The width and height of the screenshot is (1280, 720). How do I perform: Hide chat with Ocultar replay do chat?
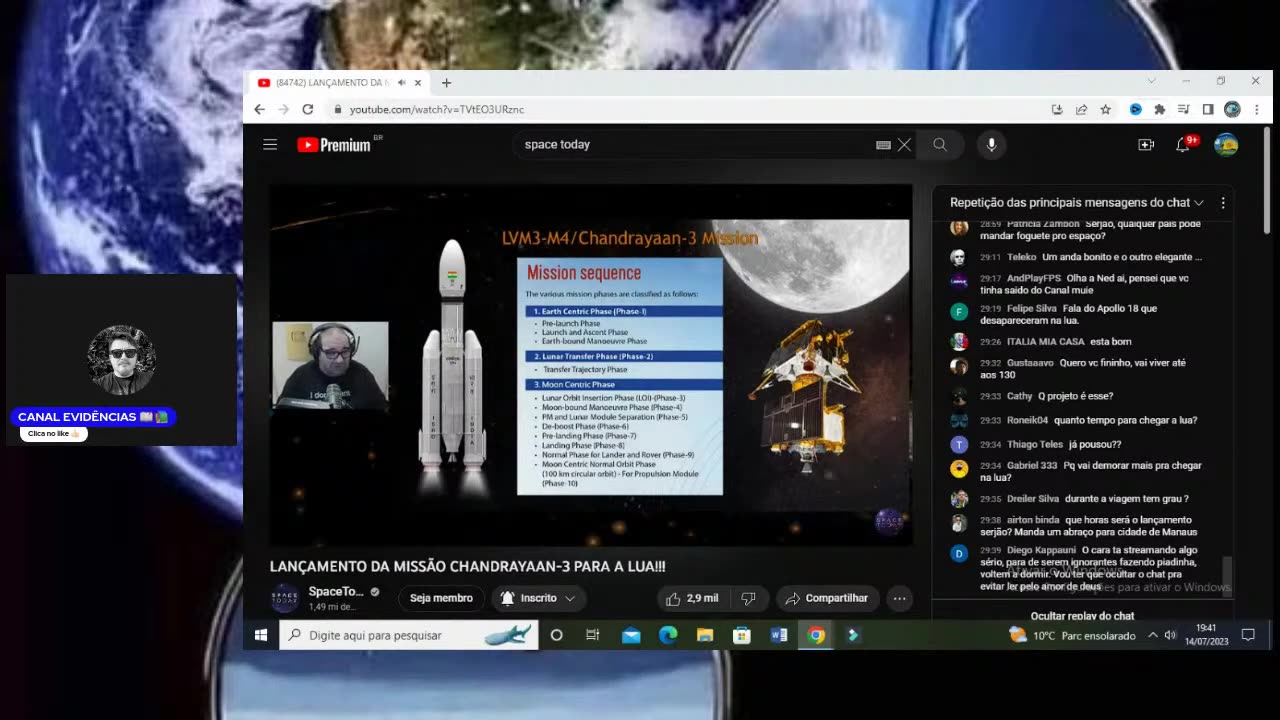pyautogui.click(x=1082, y=615)
